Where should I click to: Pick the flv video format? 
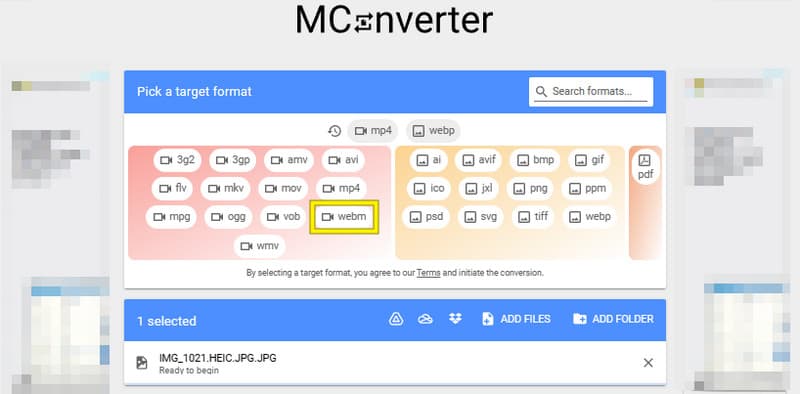[173, 188]
